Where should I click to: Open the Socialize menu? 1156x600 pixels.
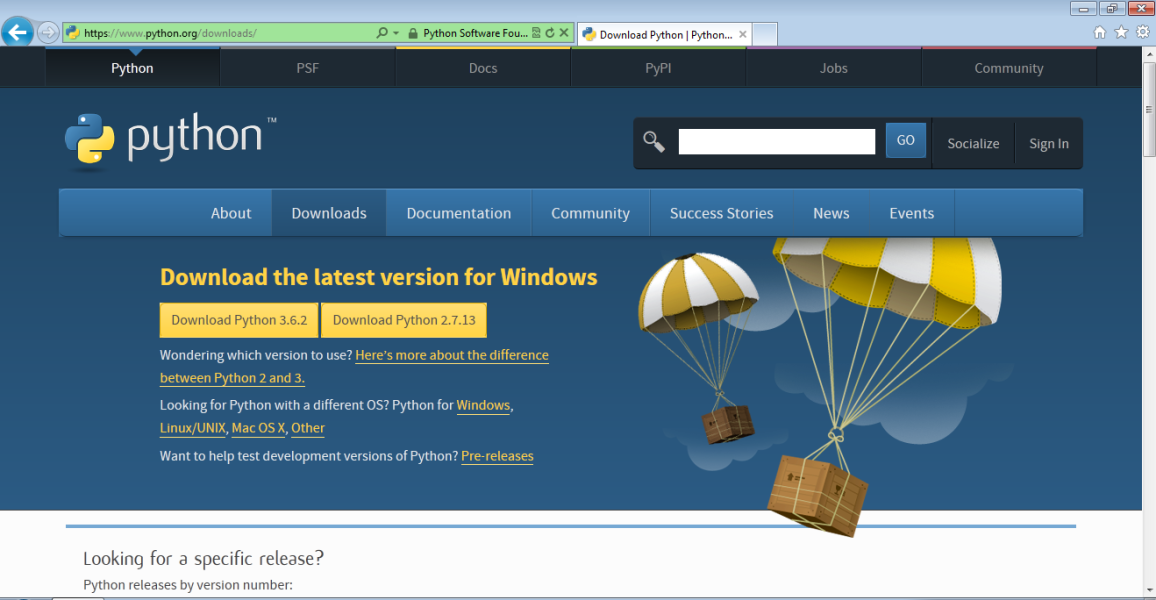tap(973, 144)
